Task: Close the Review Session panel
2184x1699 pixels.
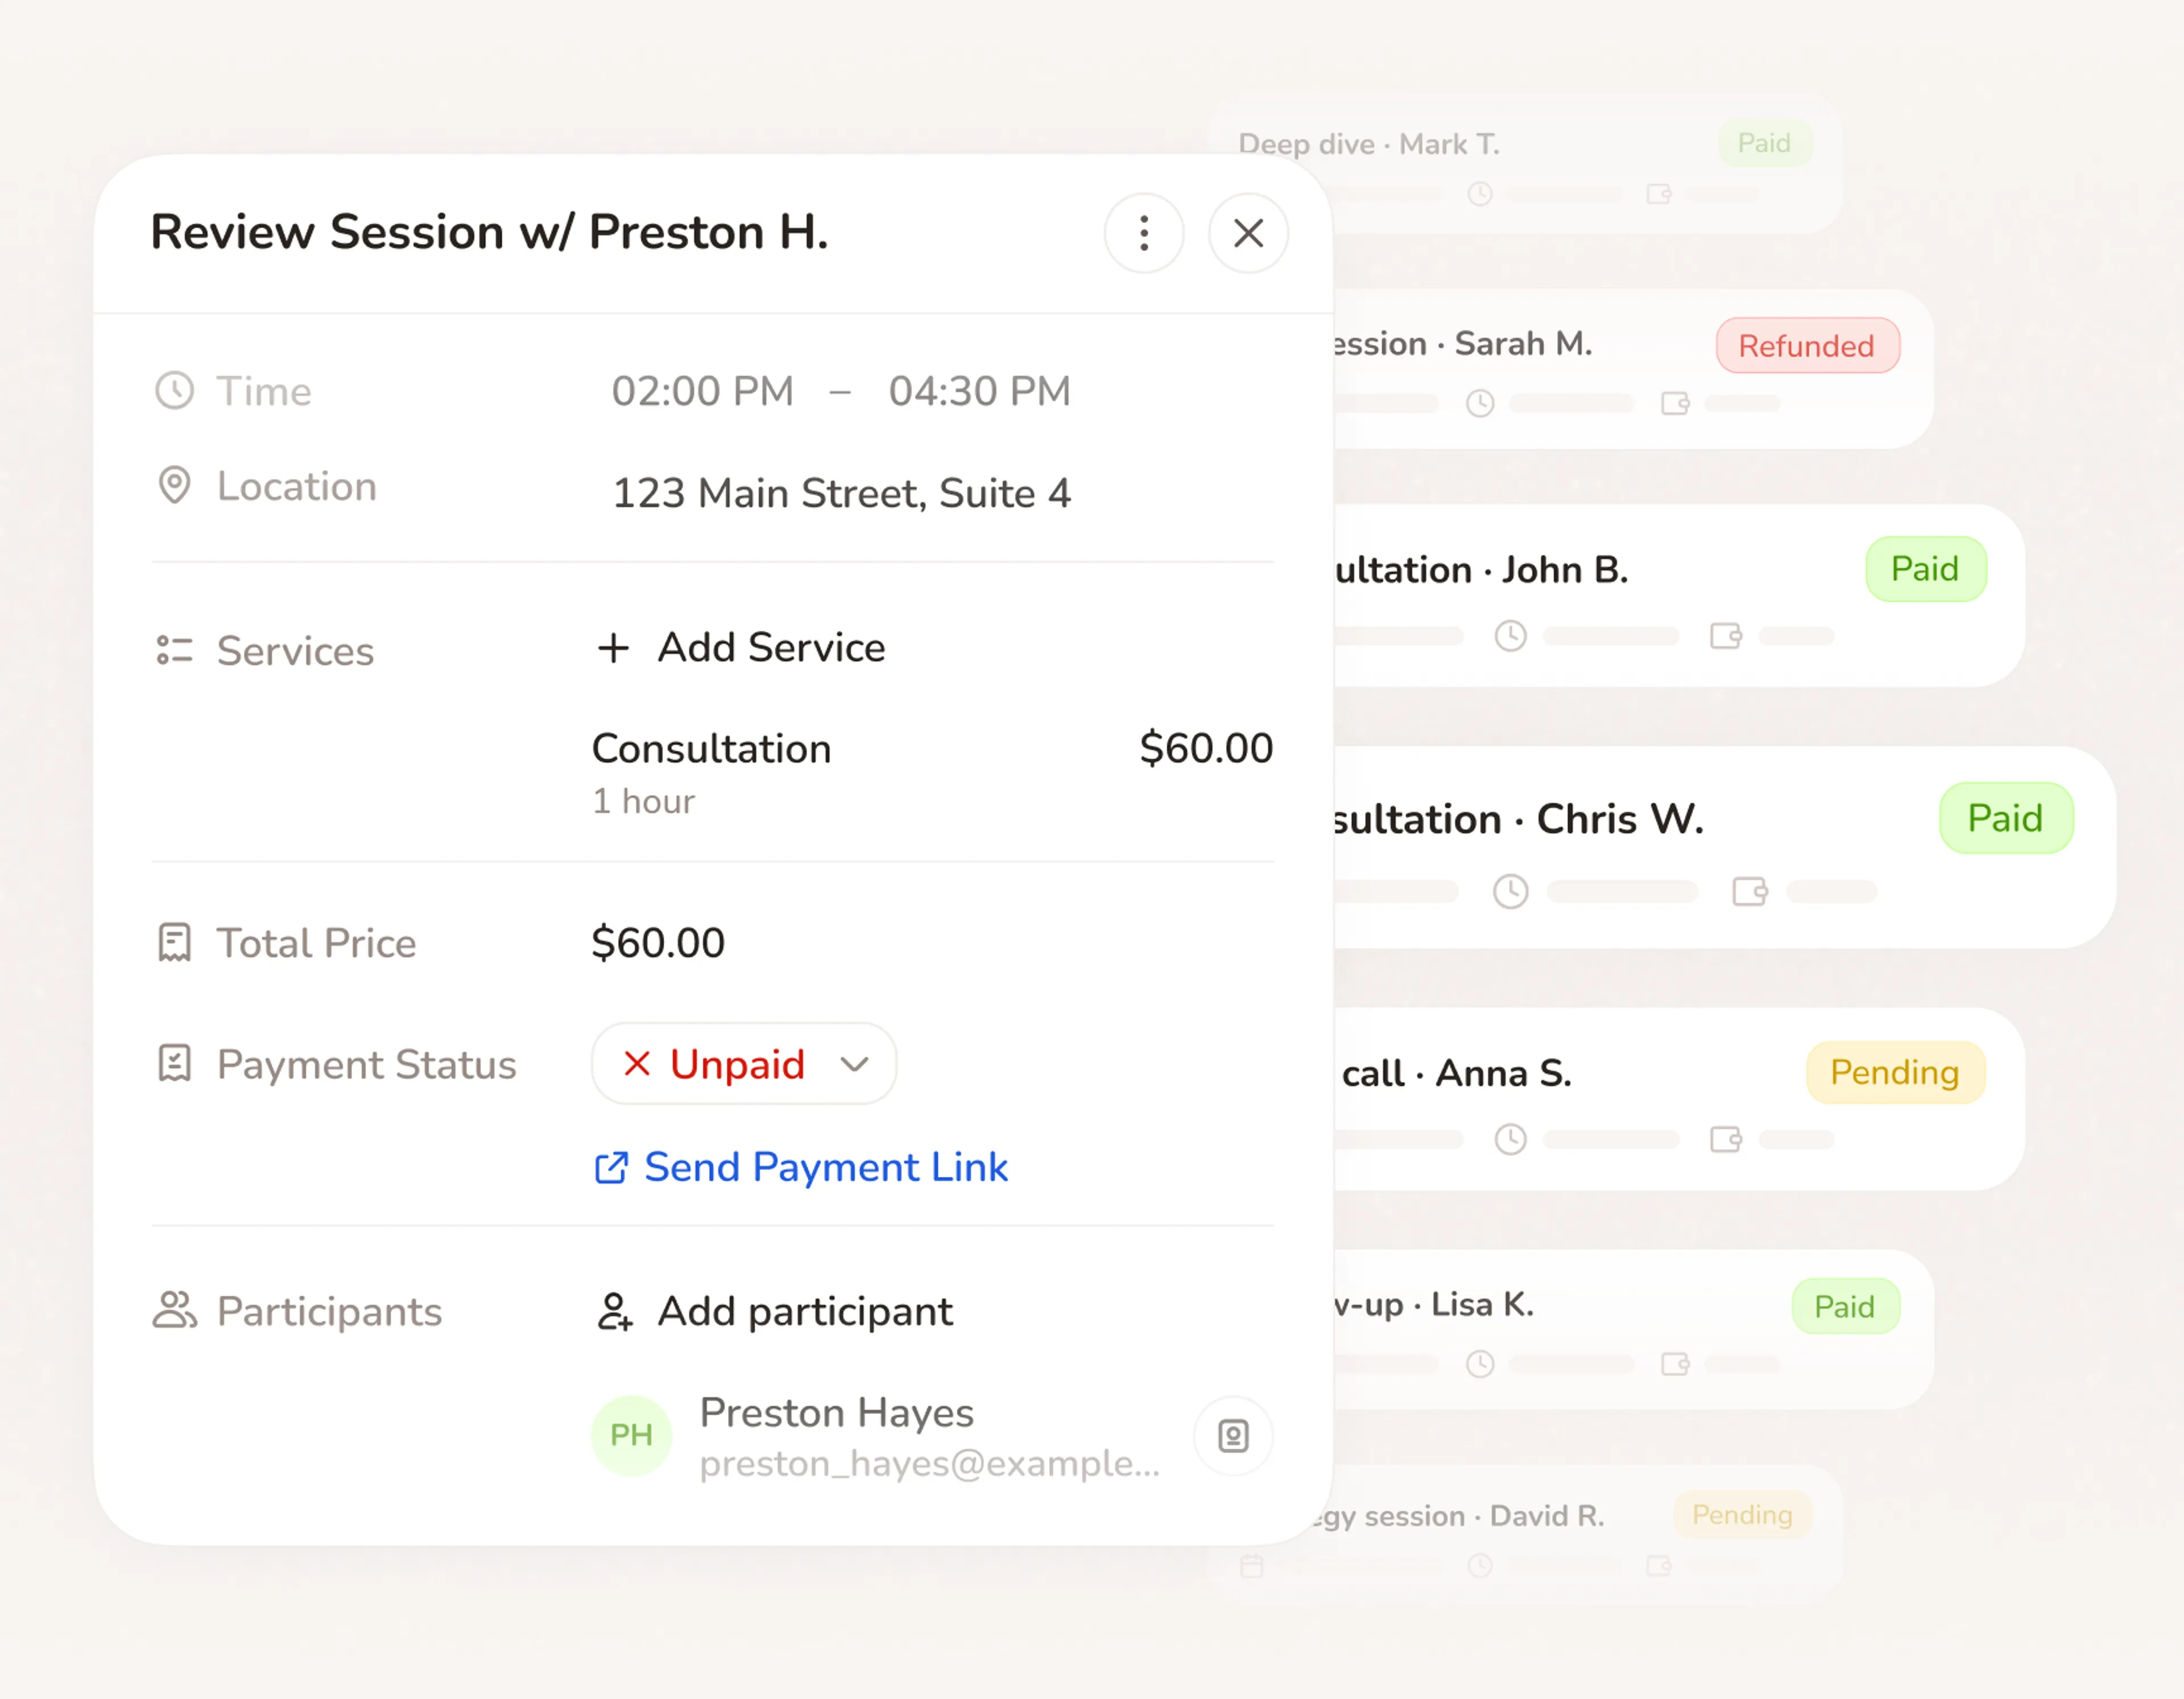Action: tap(1248, 233)
